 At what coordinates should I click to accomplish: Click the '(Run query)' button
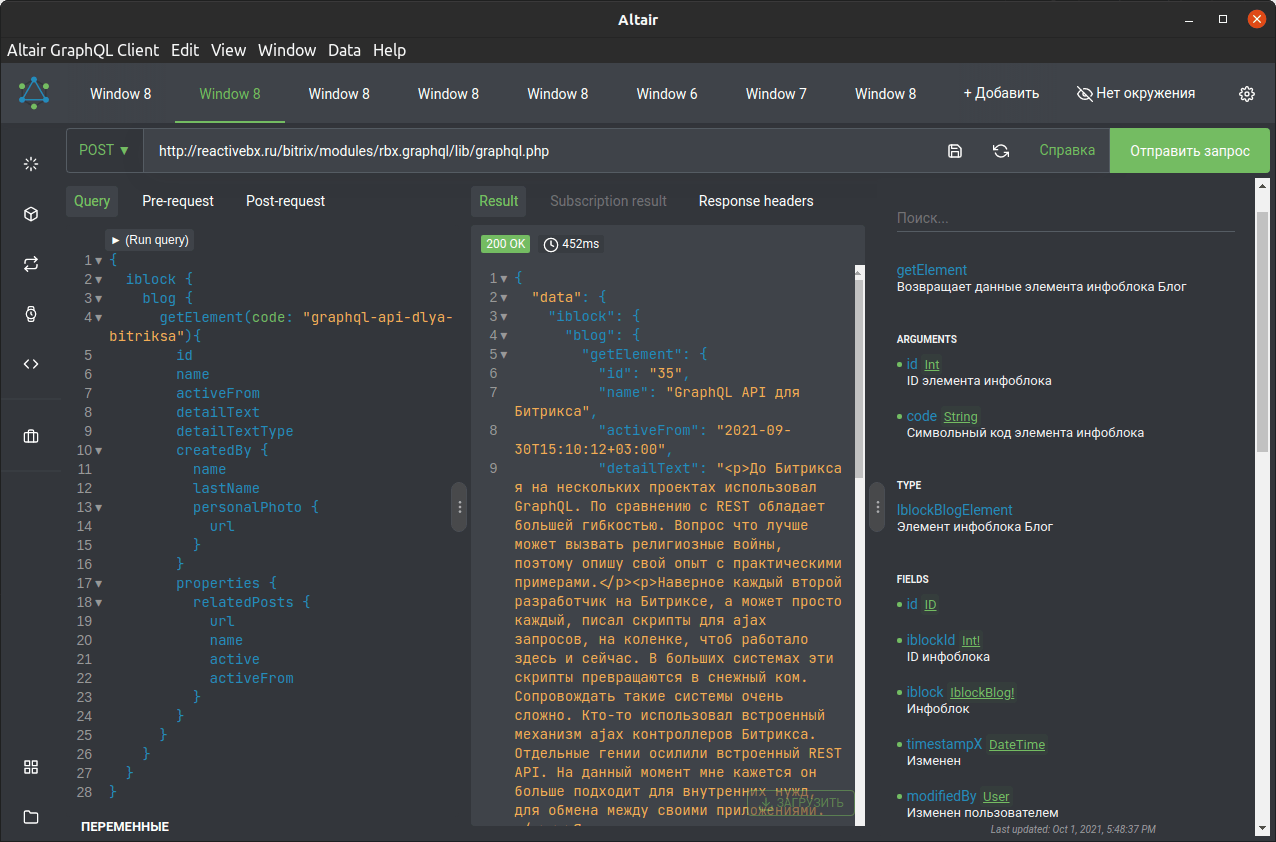point(150,240)
